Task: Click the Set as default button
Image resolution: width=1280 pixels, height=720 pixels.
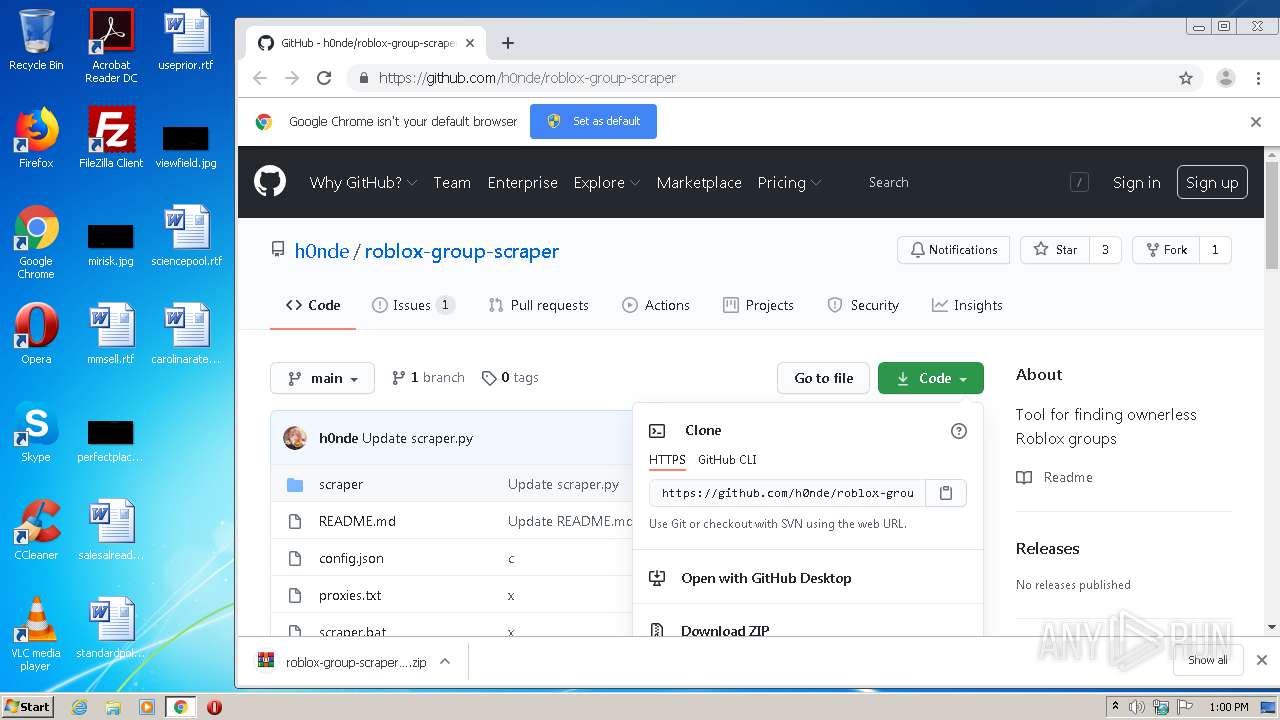Action: 594,121
